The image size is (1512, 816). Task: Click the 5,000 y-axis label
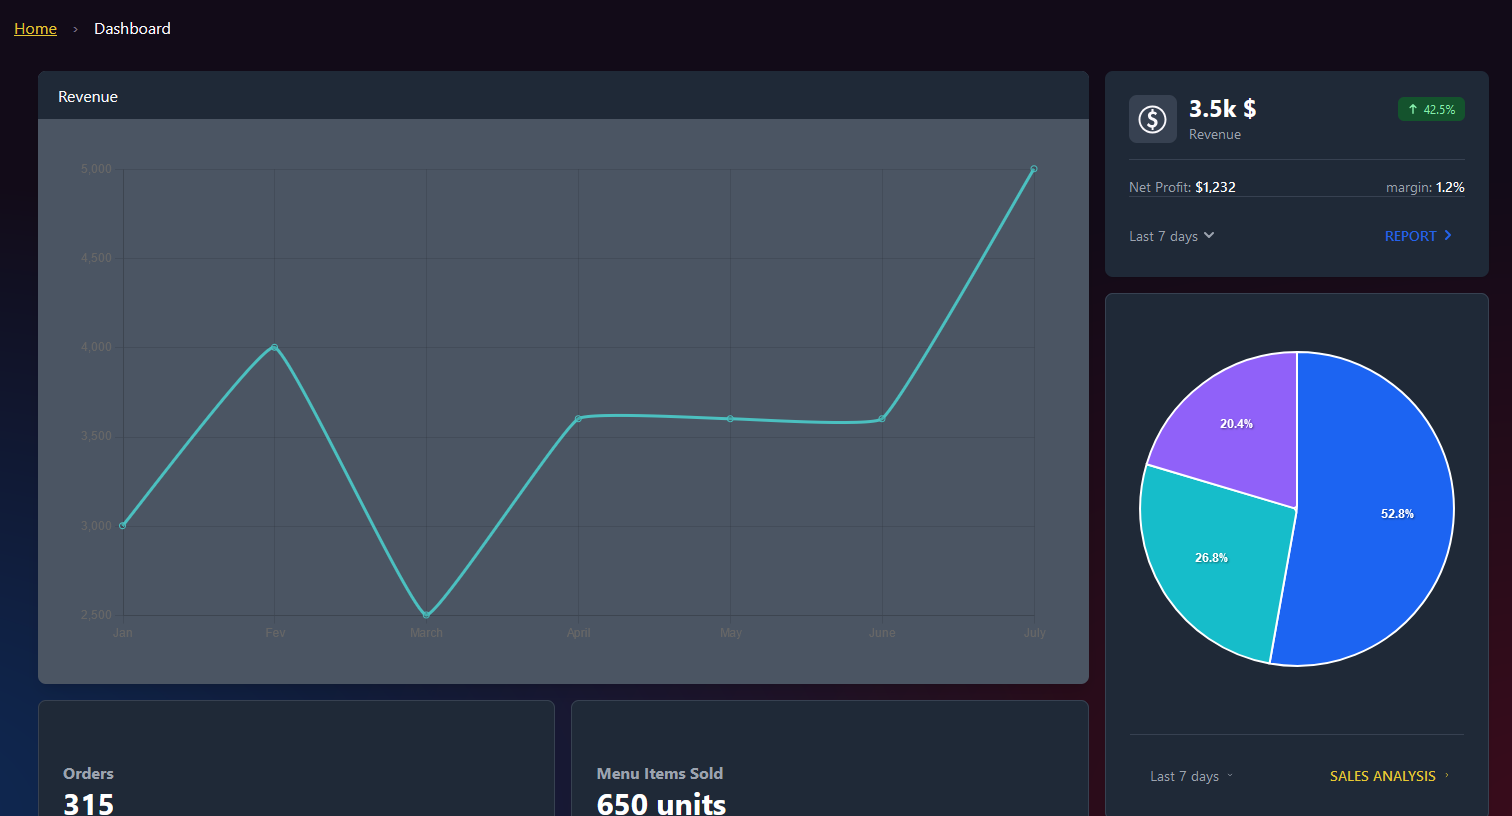[96, 169]
